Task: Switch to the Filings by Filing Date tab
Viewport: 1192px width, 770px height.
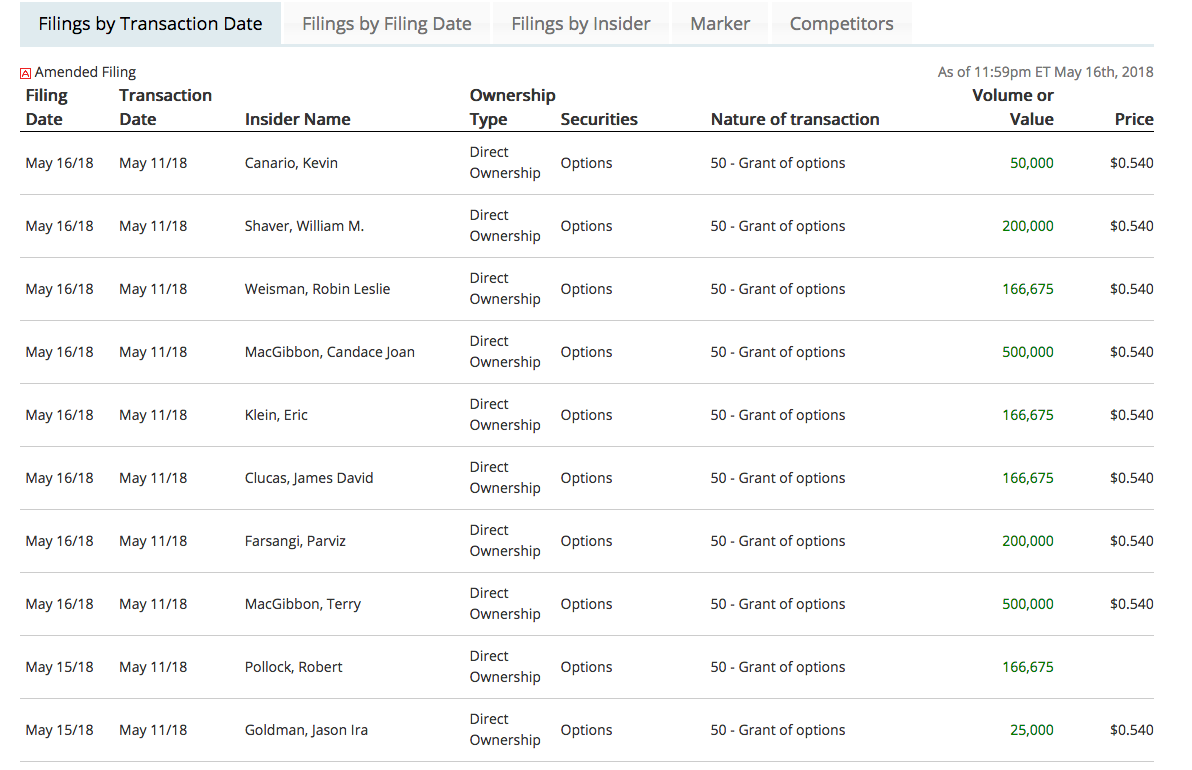Action: [386, 24]
